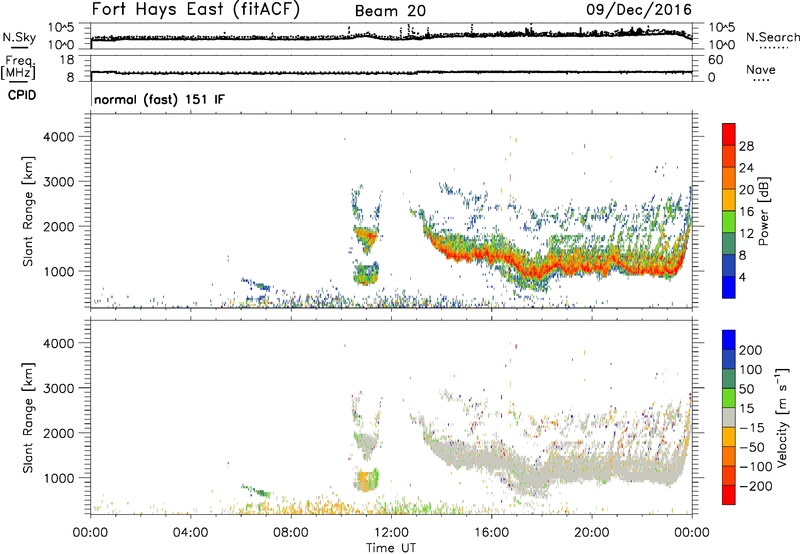Pick the red segment below the −200 mark on the Velocity bar
The width and height of the screenshot is (800, 554).
coord(729,495)
